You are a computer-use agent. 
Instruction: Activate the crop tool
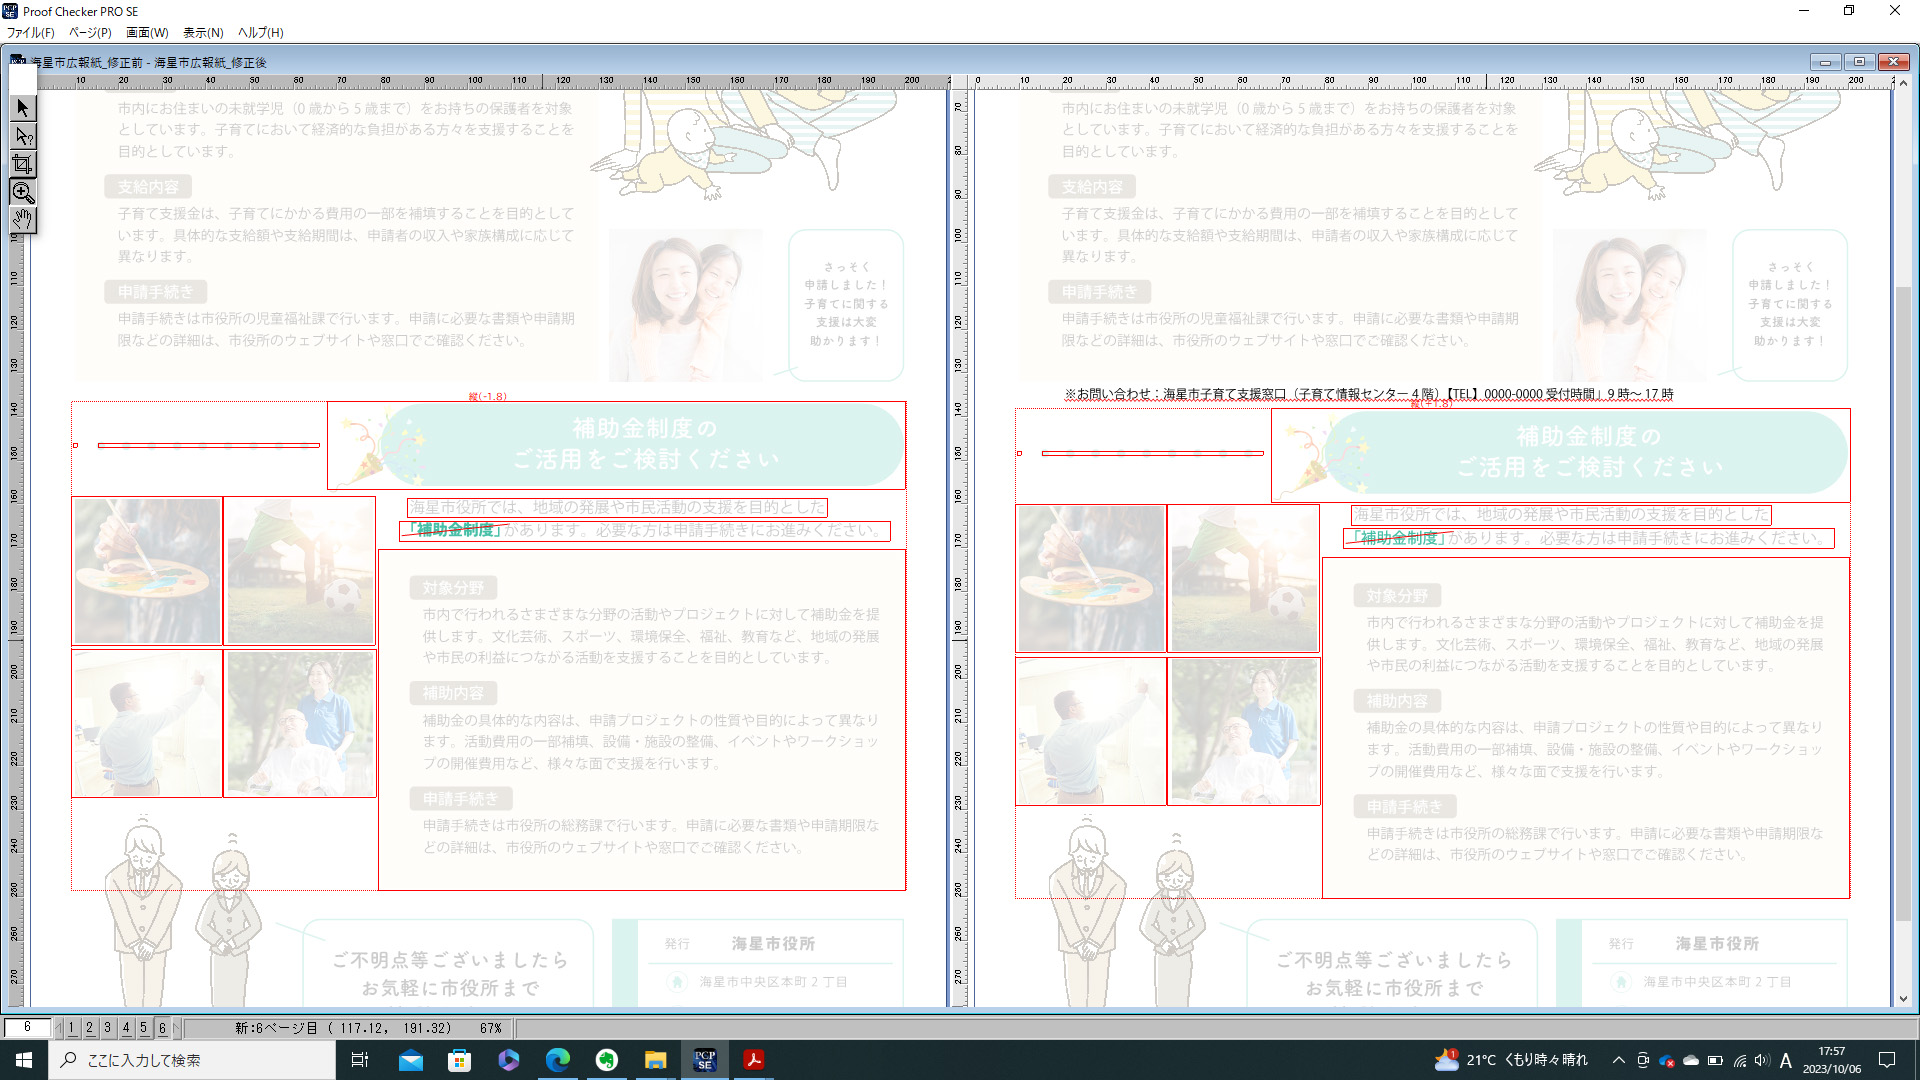point(23,164)
